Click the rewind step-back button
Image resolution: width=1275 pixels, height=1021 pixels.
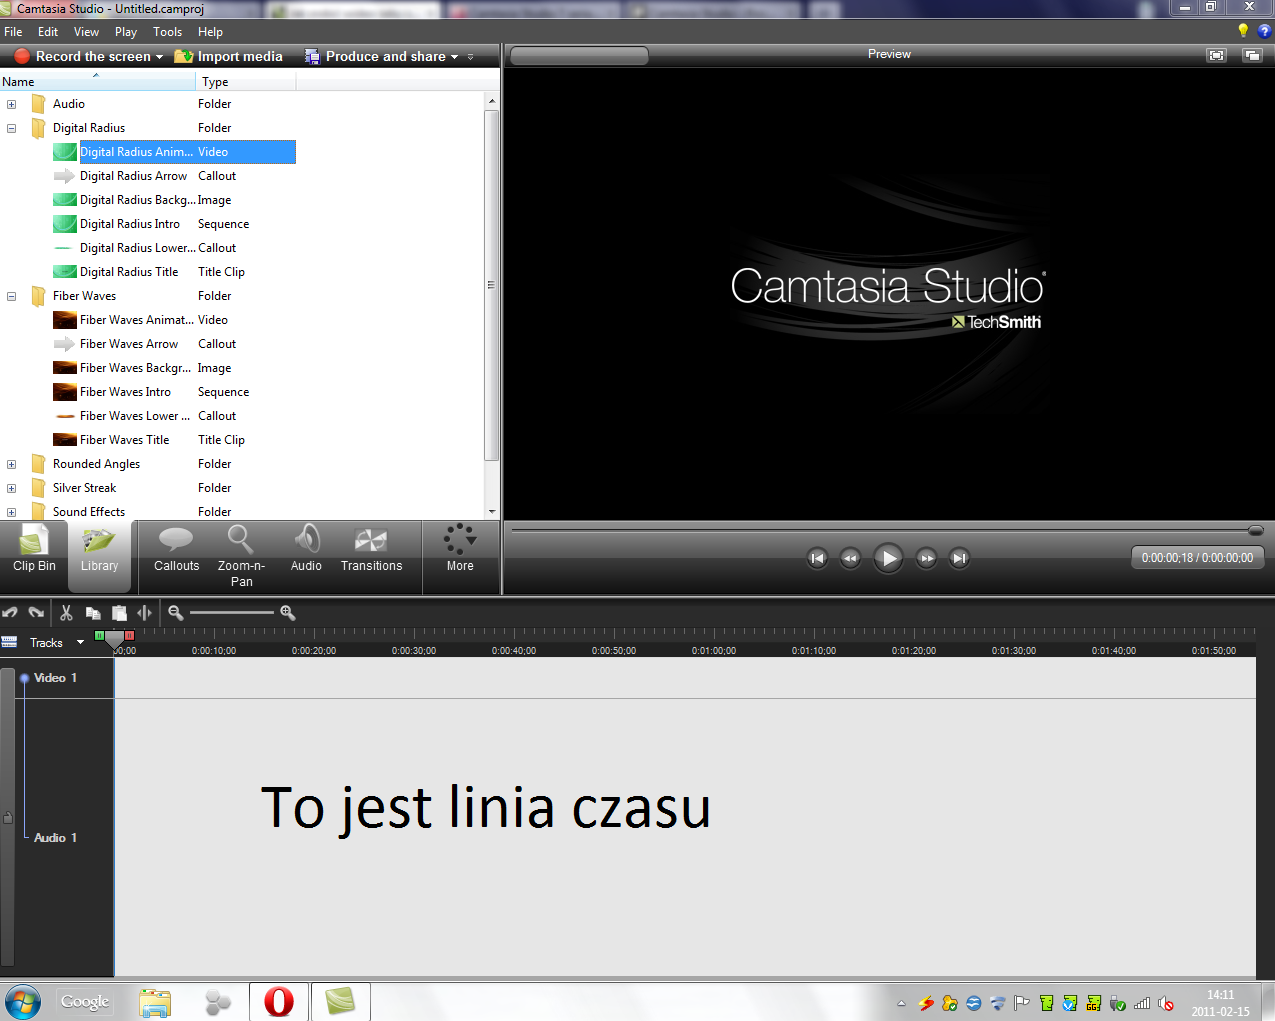(850, 558)
